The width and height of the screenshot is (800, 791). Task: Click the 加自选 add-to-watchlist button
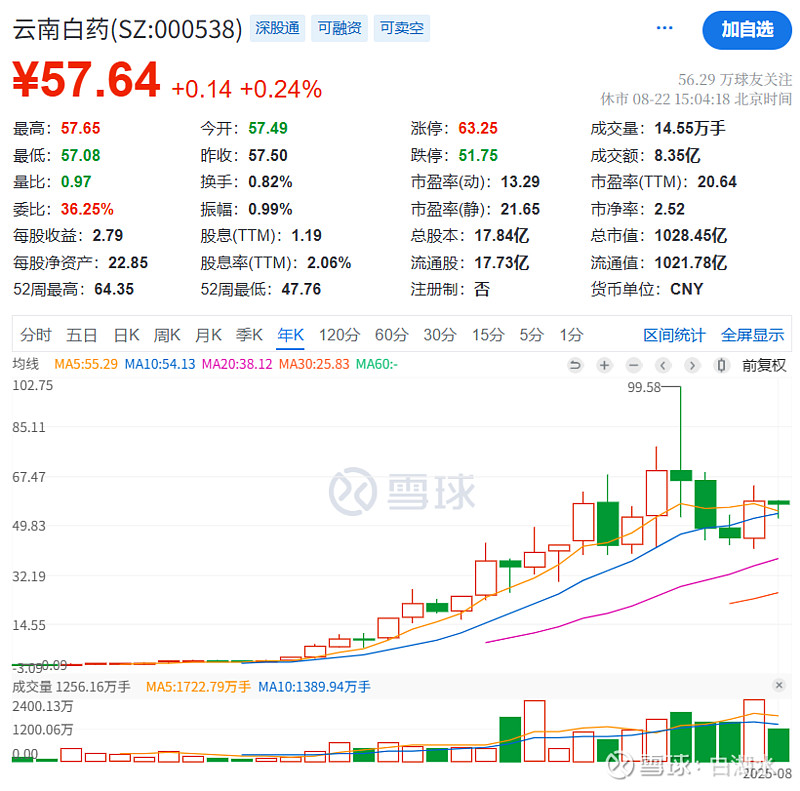pyautogui.click(x=747, y=30)
